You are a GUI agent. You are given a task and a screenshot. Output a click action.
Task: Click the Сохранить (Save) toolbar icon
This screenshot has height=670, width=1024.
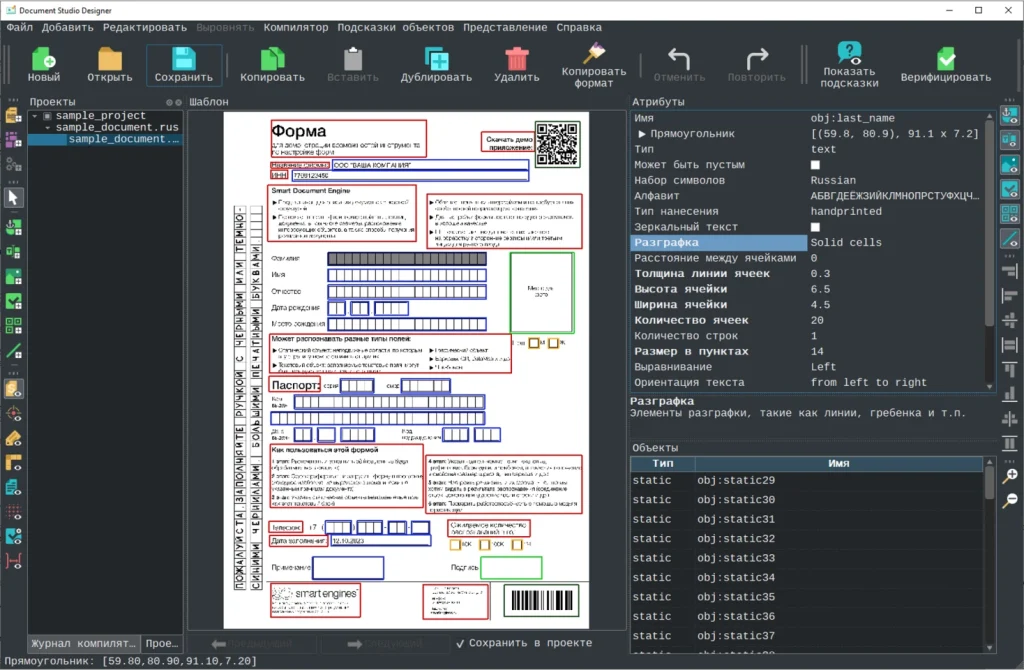click(x=183, y=58)
